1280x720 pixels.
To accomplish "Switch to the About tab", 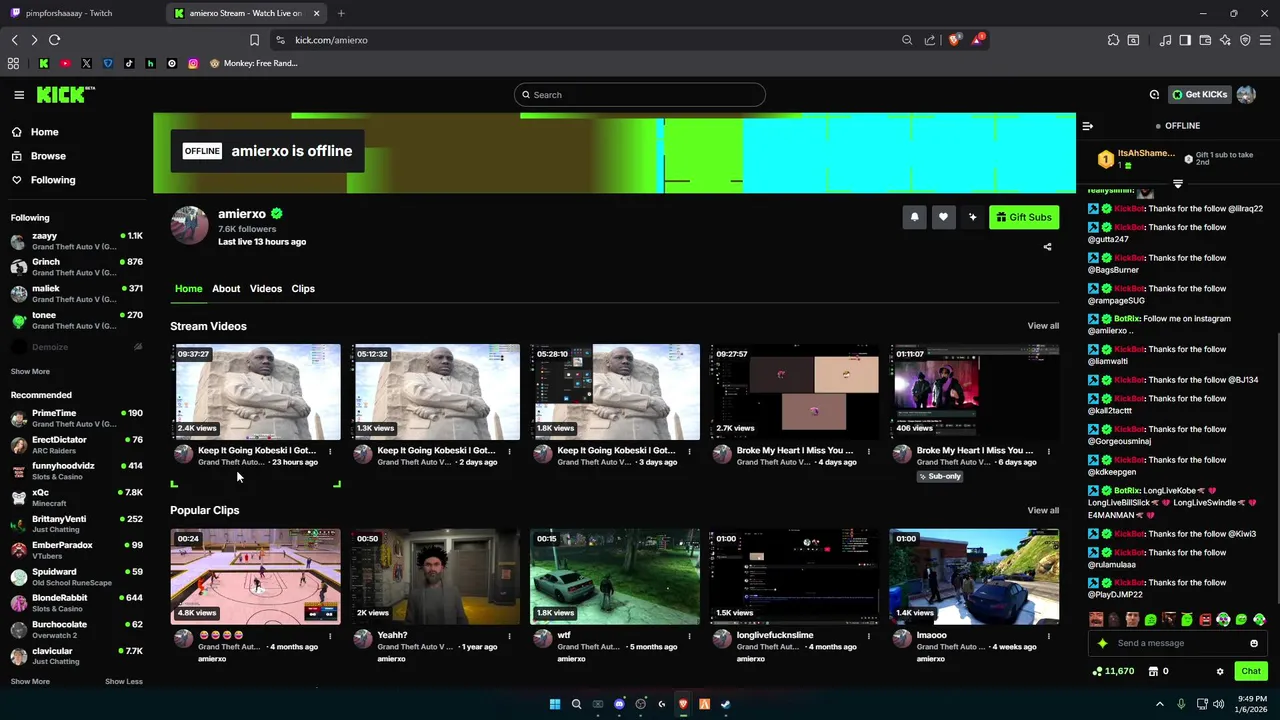I will pos(226,289).
